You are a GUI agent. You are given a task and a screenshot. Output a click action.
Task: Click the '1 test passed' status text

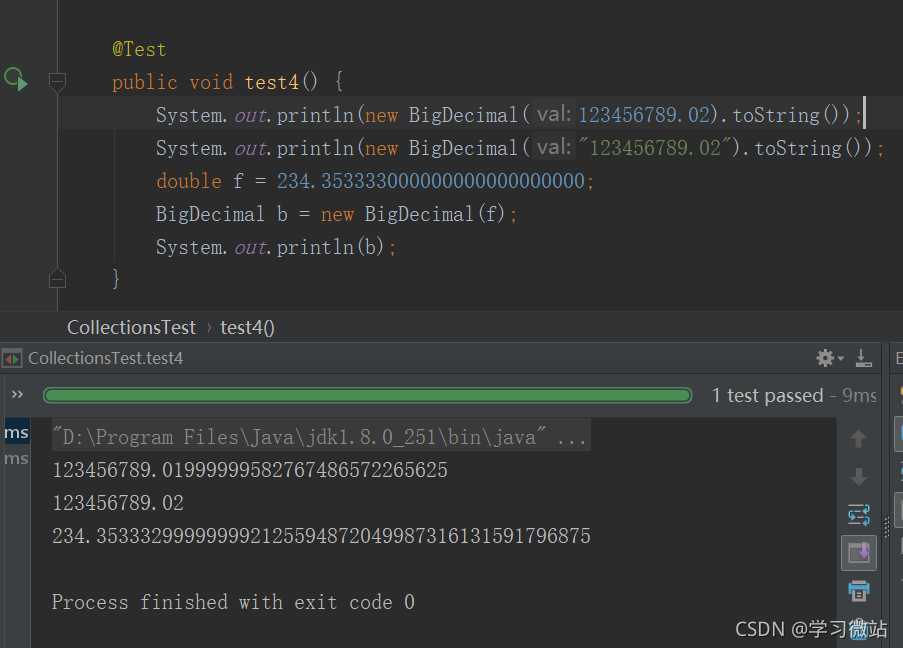[768, 395]
